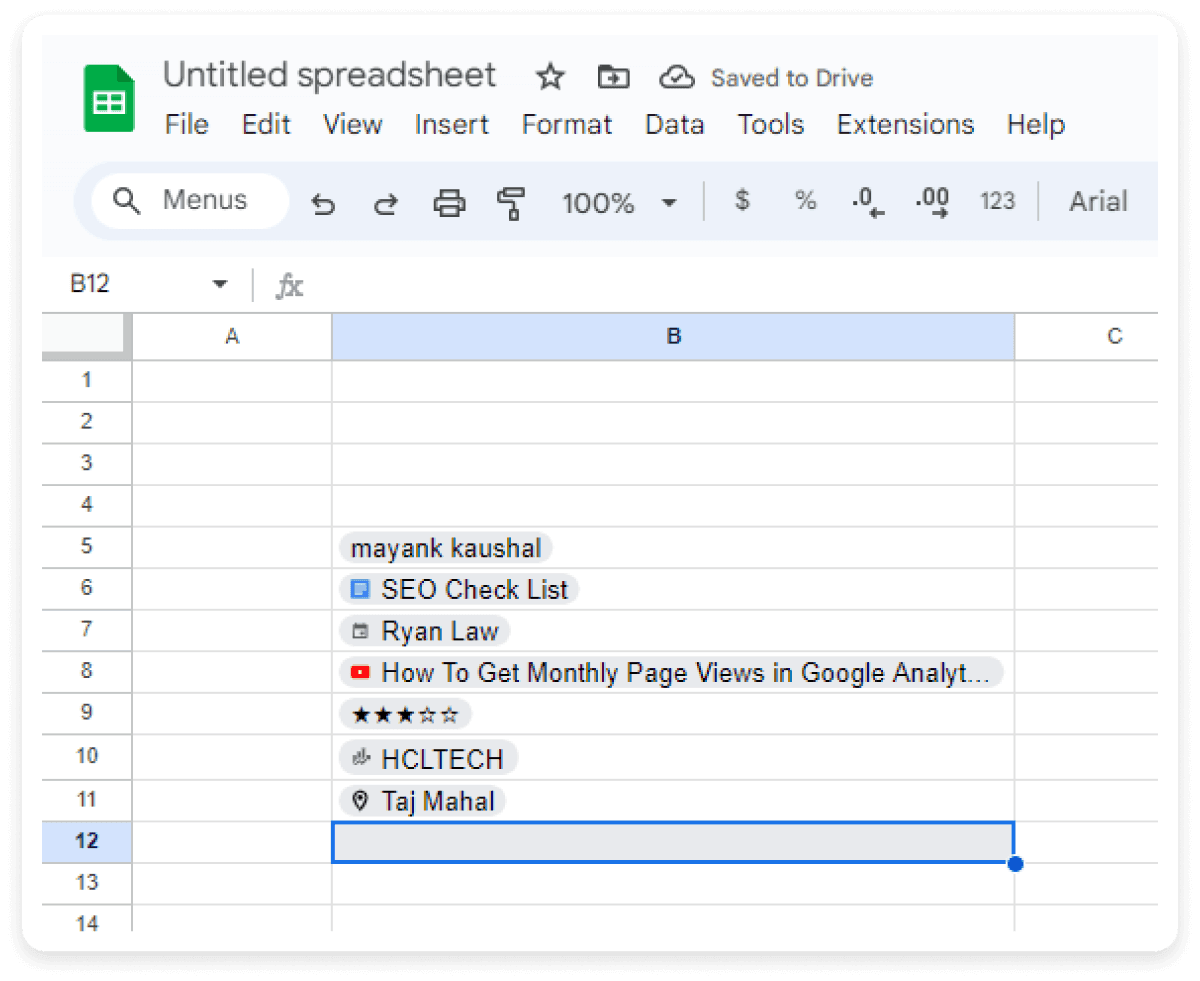Open the Print icon
The width and height of the screenshot is (1200, 981).
(x=448, y=202)
